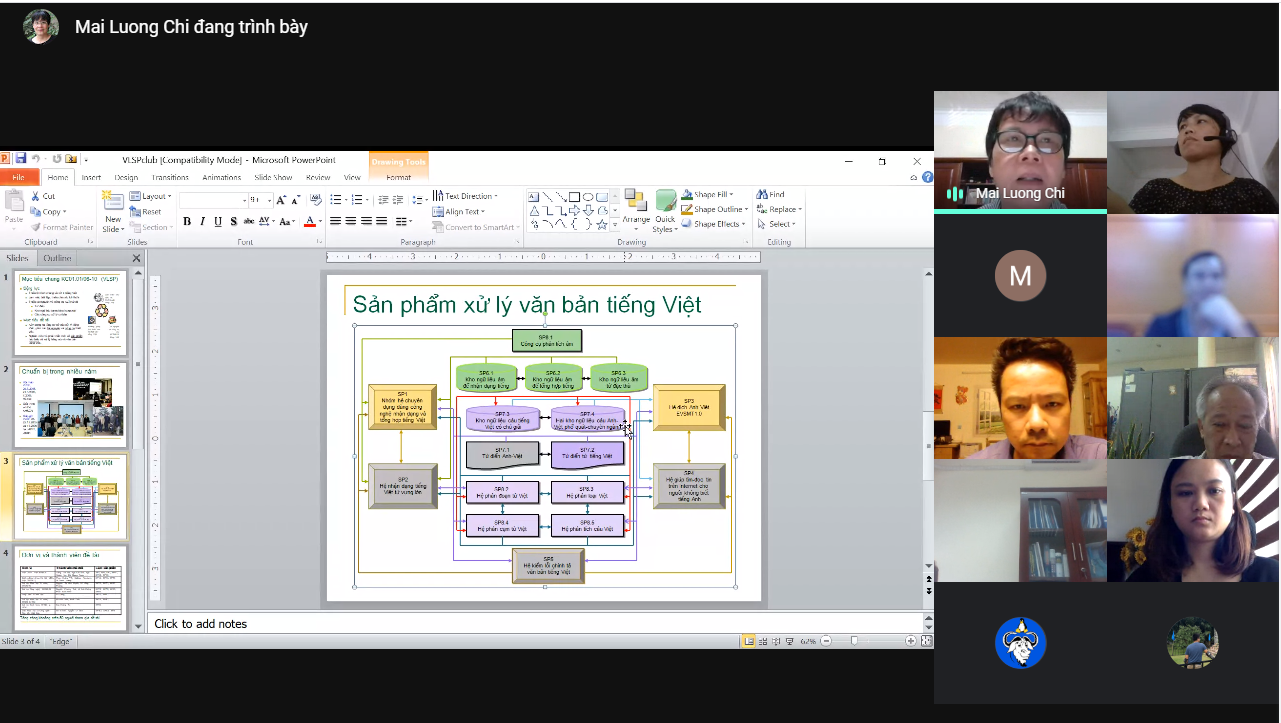Expand the Shape Outline dropdown

(x=716, y=210)
